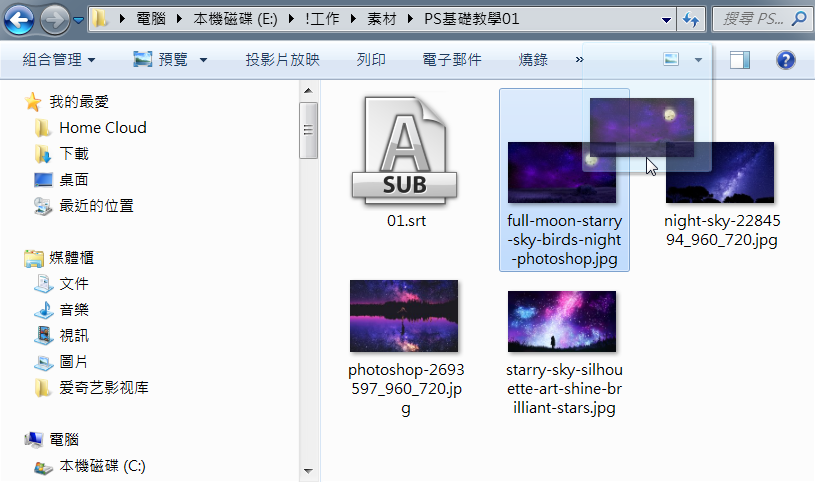The width and height of the screenshot is (815, 482).
Task: Open the address bar history dropdown
Action: pyautogui.click(x=666, y=20)
